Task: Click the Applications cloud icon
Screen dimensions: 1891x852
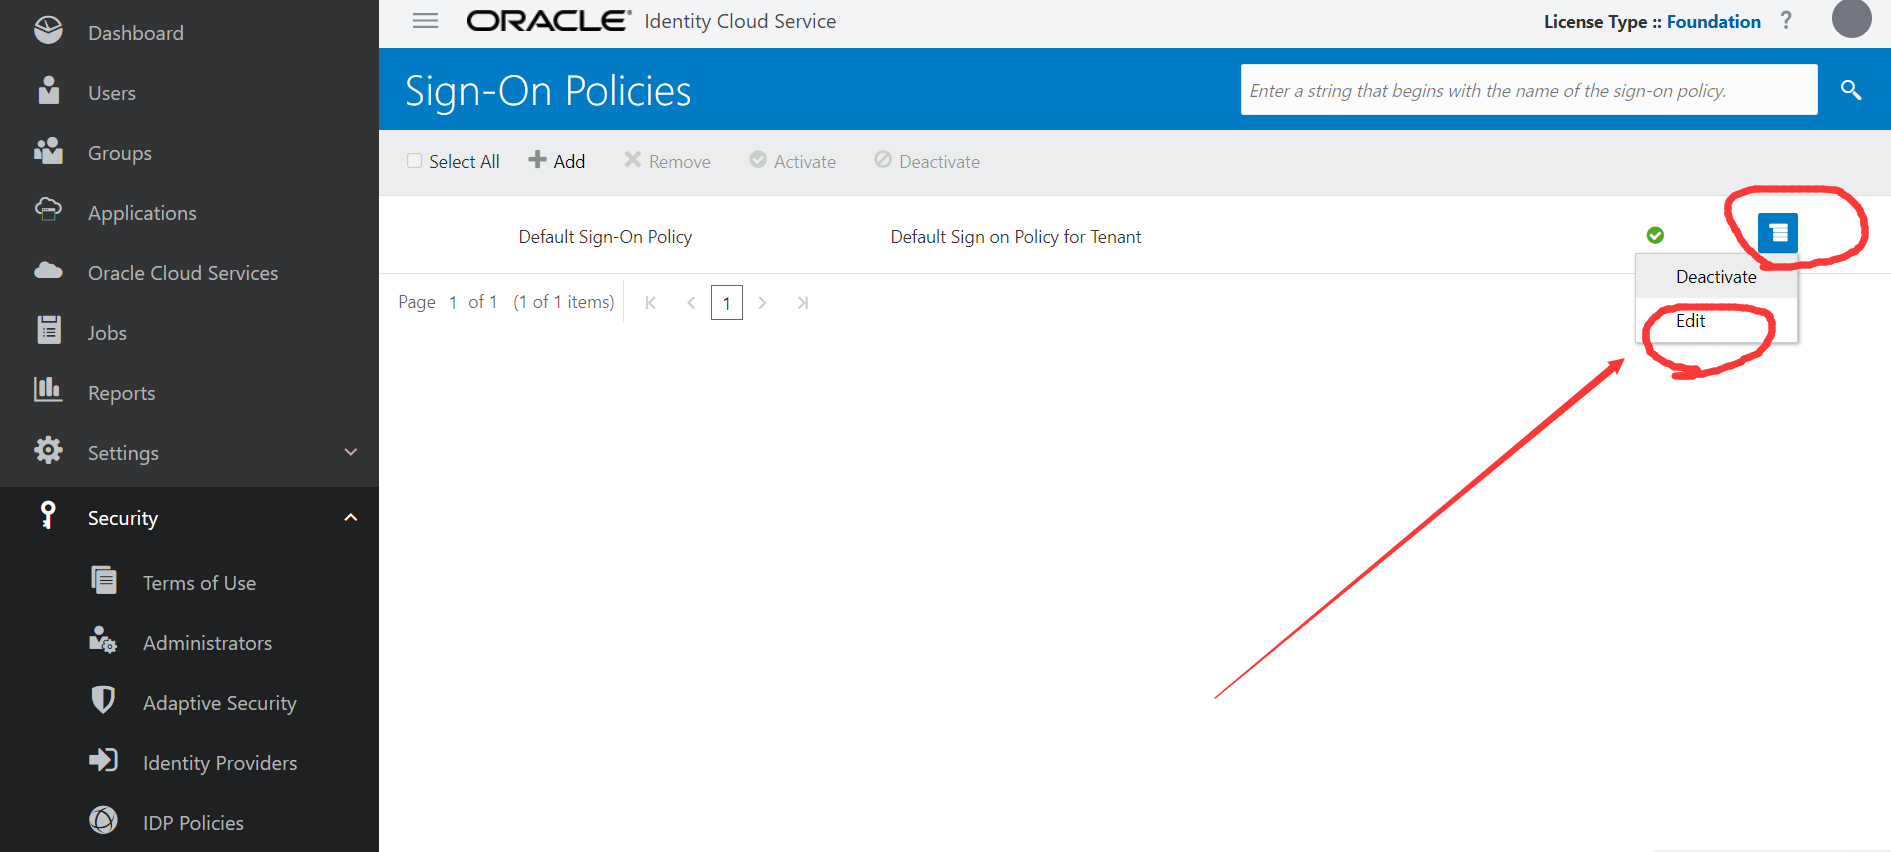Action: (x=48, y=210)
